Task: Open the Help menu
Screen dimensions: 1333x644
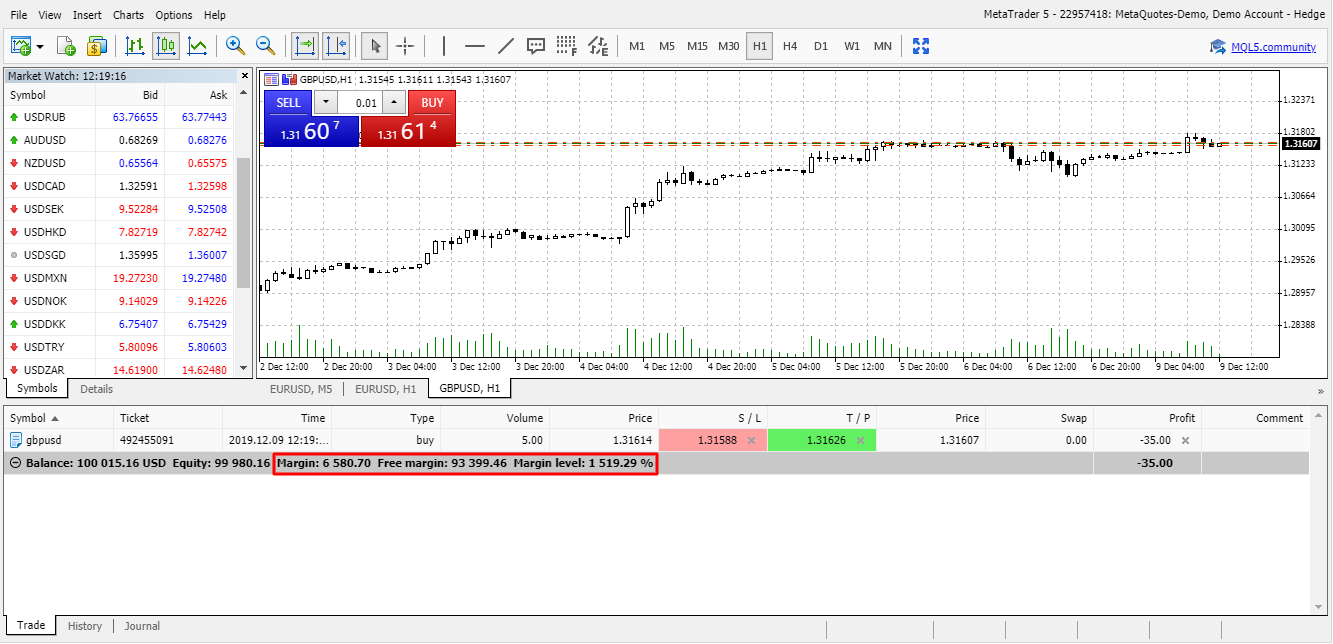Action: point(214,15)
